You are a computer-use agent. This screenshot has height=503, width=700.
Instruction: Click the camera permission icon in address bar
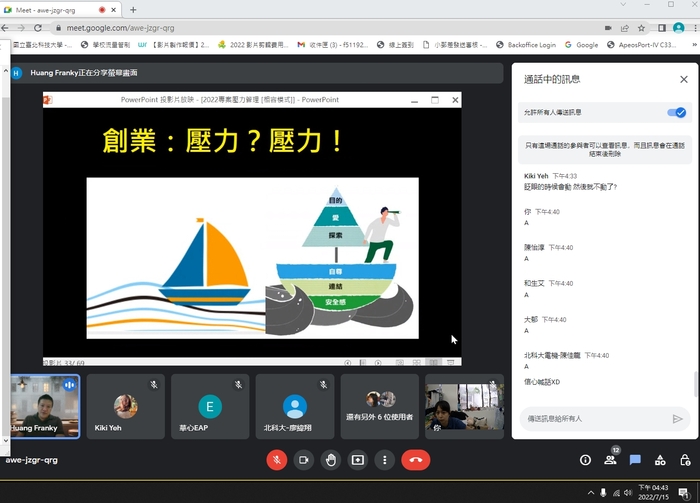608,28
